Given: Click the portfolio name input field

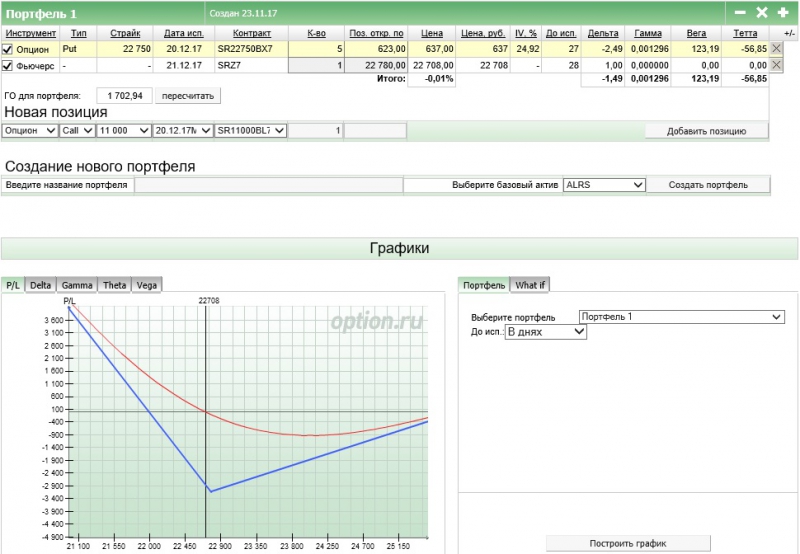Looking at the screenshot, I should [268, 185].
